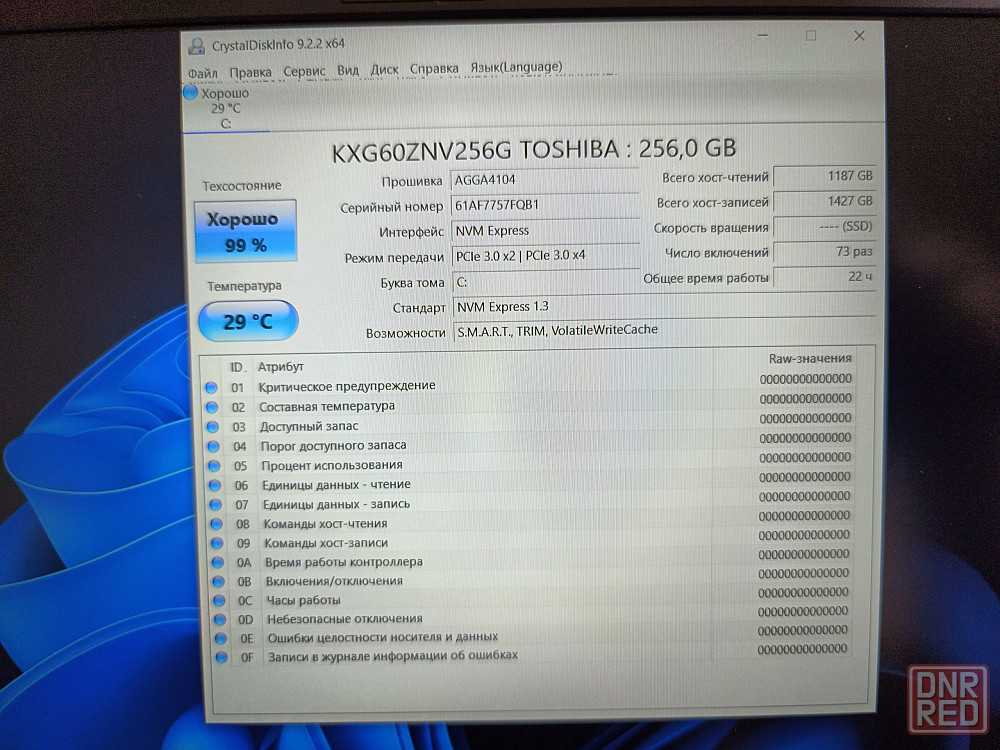This screenshot has width=1000, height=750.
Task: Minimize the CrystalDiskInfo window
Action: [x=762, y=36]
